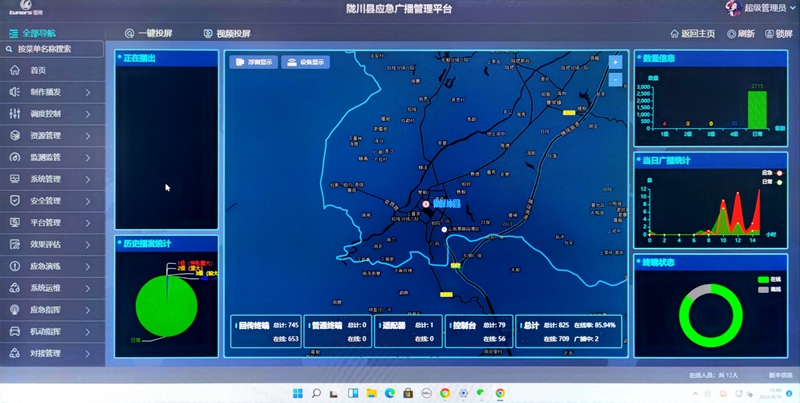Open the 效果评估 menu item

pos(45,244)
